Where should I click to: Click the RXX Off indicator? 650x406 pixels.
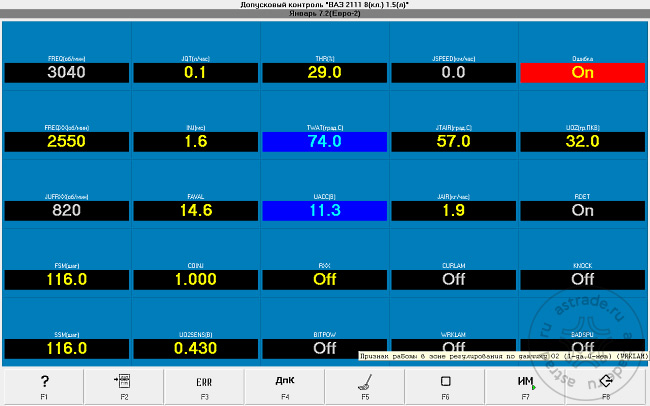[x=325, y=280]
